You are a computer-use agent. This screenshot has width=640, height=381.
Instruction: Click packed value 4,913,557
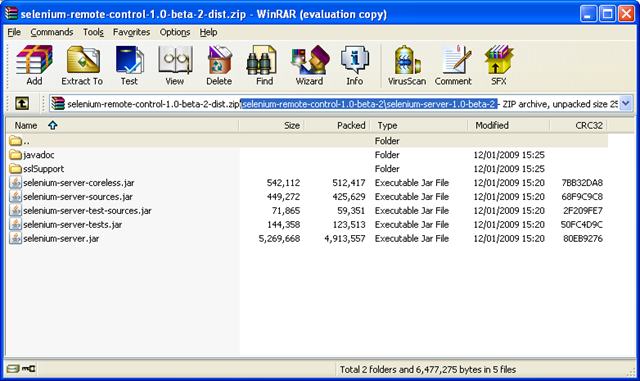point(345,238)
